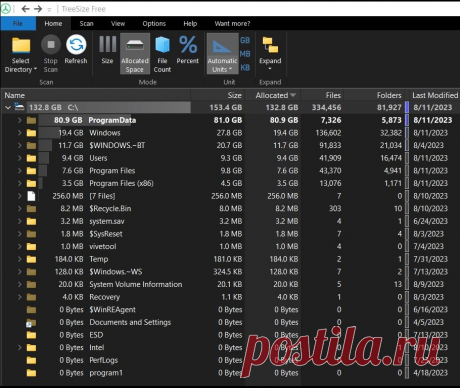Open the quick access toolbar dropdown
Viewport: 460px width, 388px height.
[49, 10]
